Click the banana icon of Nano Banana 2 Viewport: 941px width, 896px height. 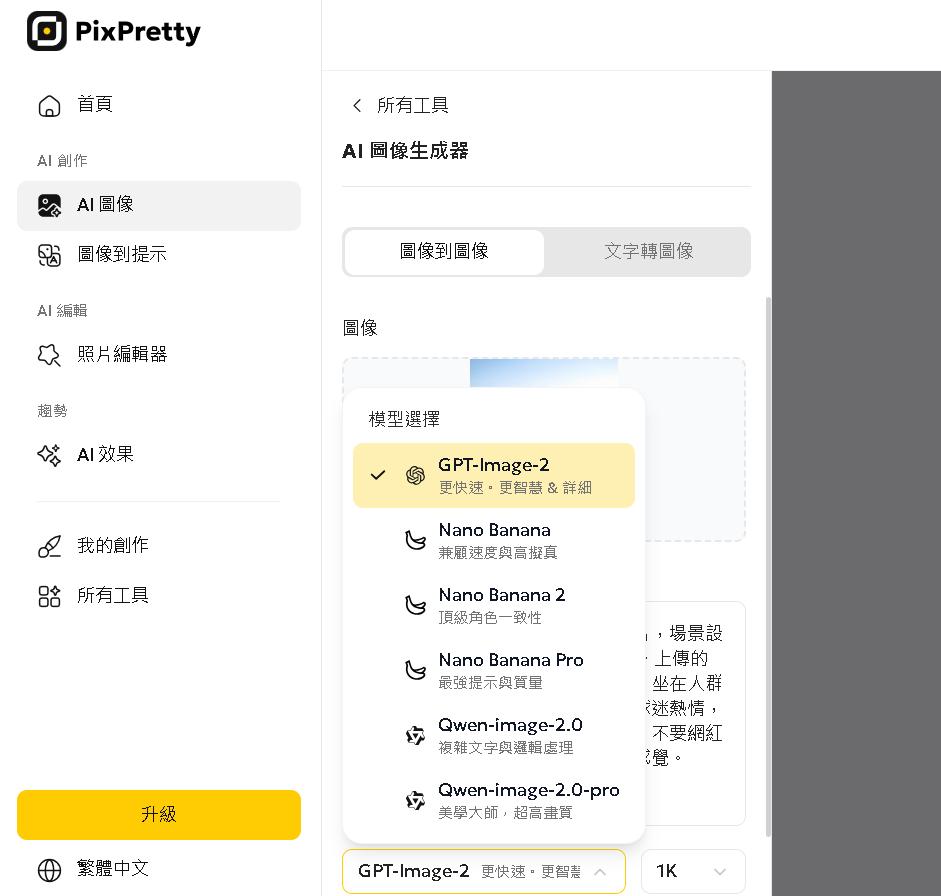coord(415,605)
